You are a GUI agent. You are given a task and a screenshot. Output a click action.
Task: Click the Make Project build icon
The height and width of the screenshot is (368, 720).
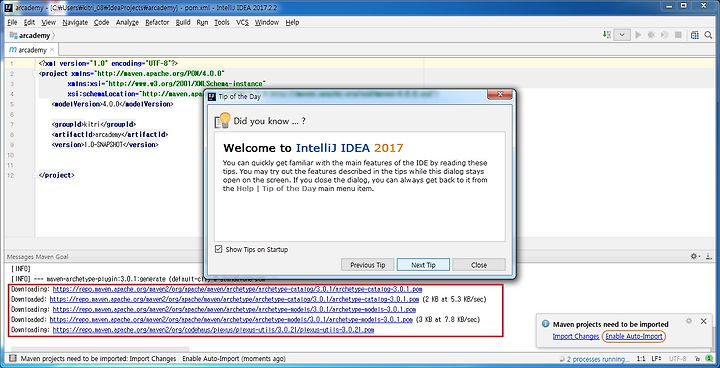pyautogui.click(x=607, y=35)
